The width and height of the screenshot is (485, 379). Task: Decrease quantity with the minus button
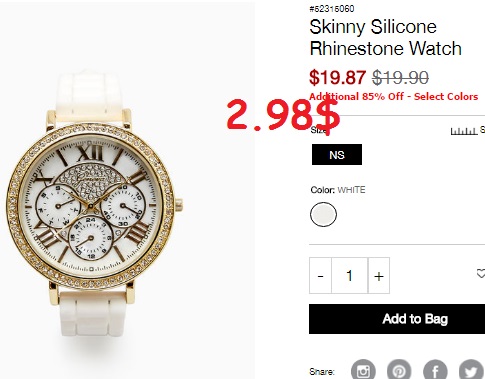tap(320, 276)
